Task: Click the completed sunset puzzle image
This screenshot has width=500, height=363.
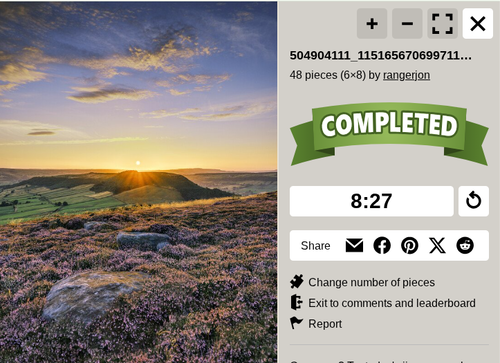Action: tap(138, 182)
